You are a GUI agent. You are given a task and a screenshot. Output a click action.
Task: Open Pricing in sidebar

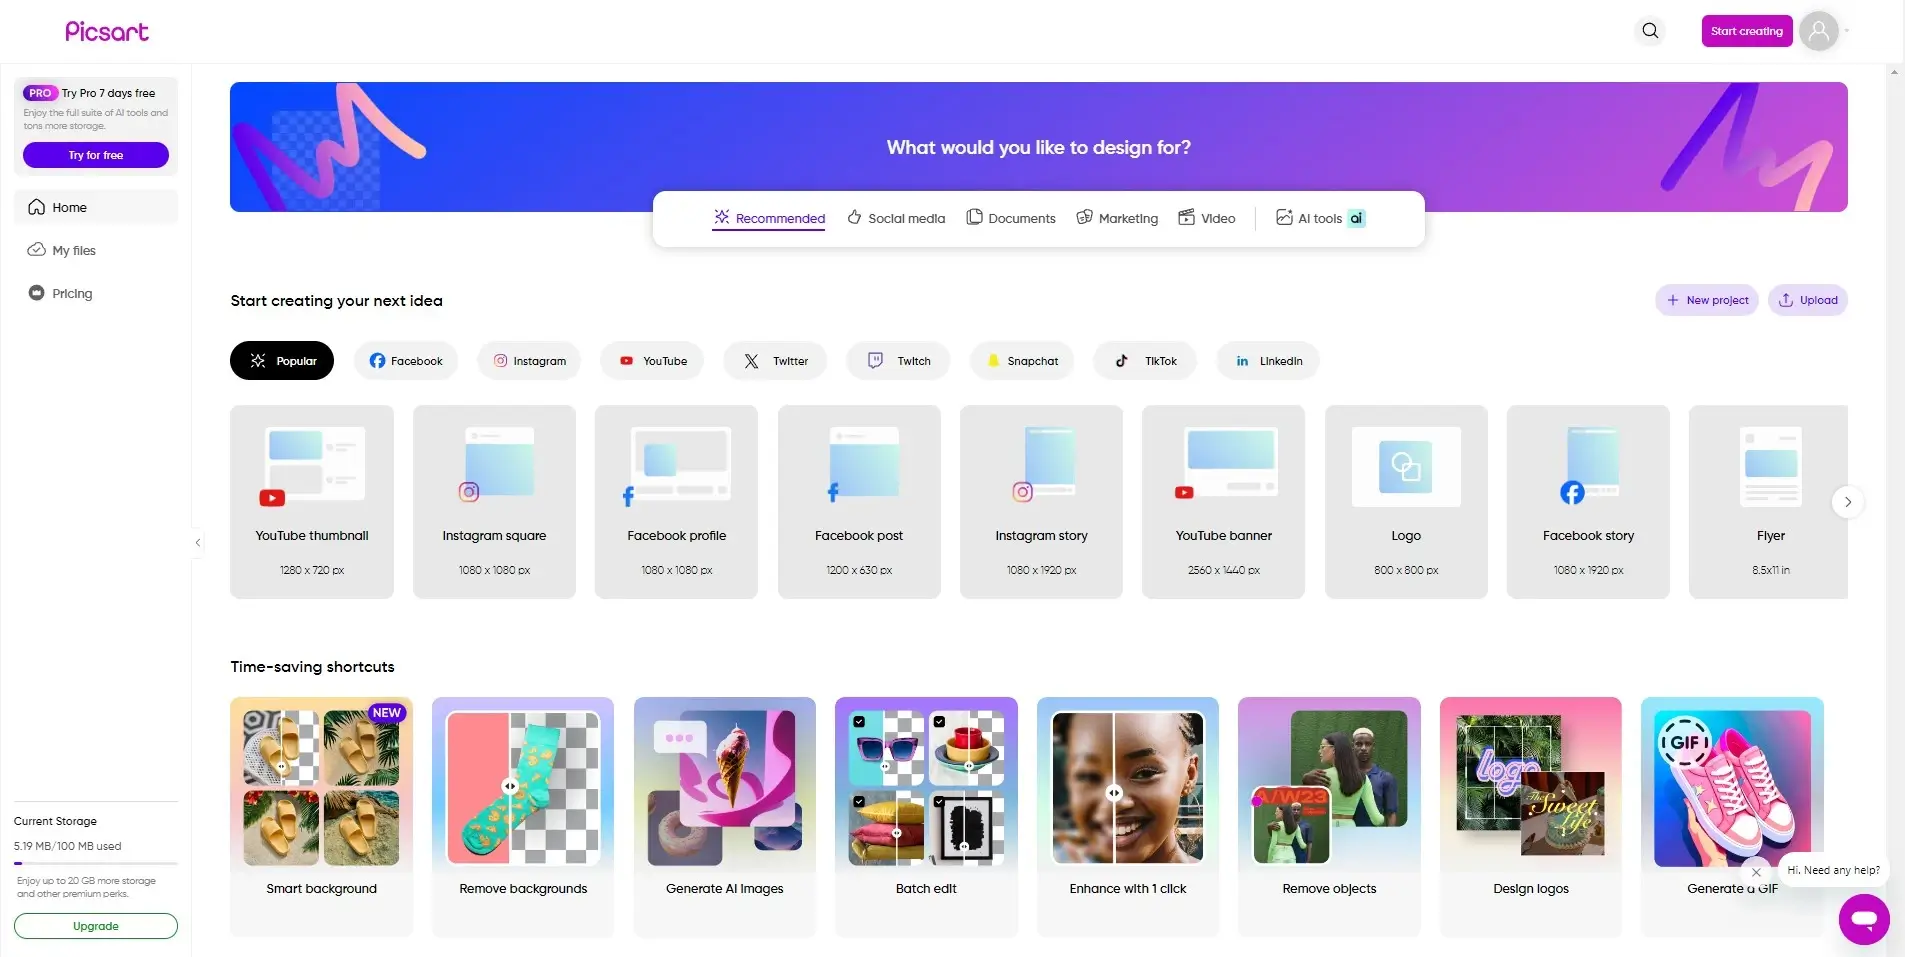pos(96,293)
